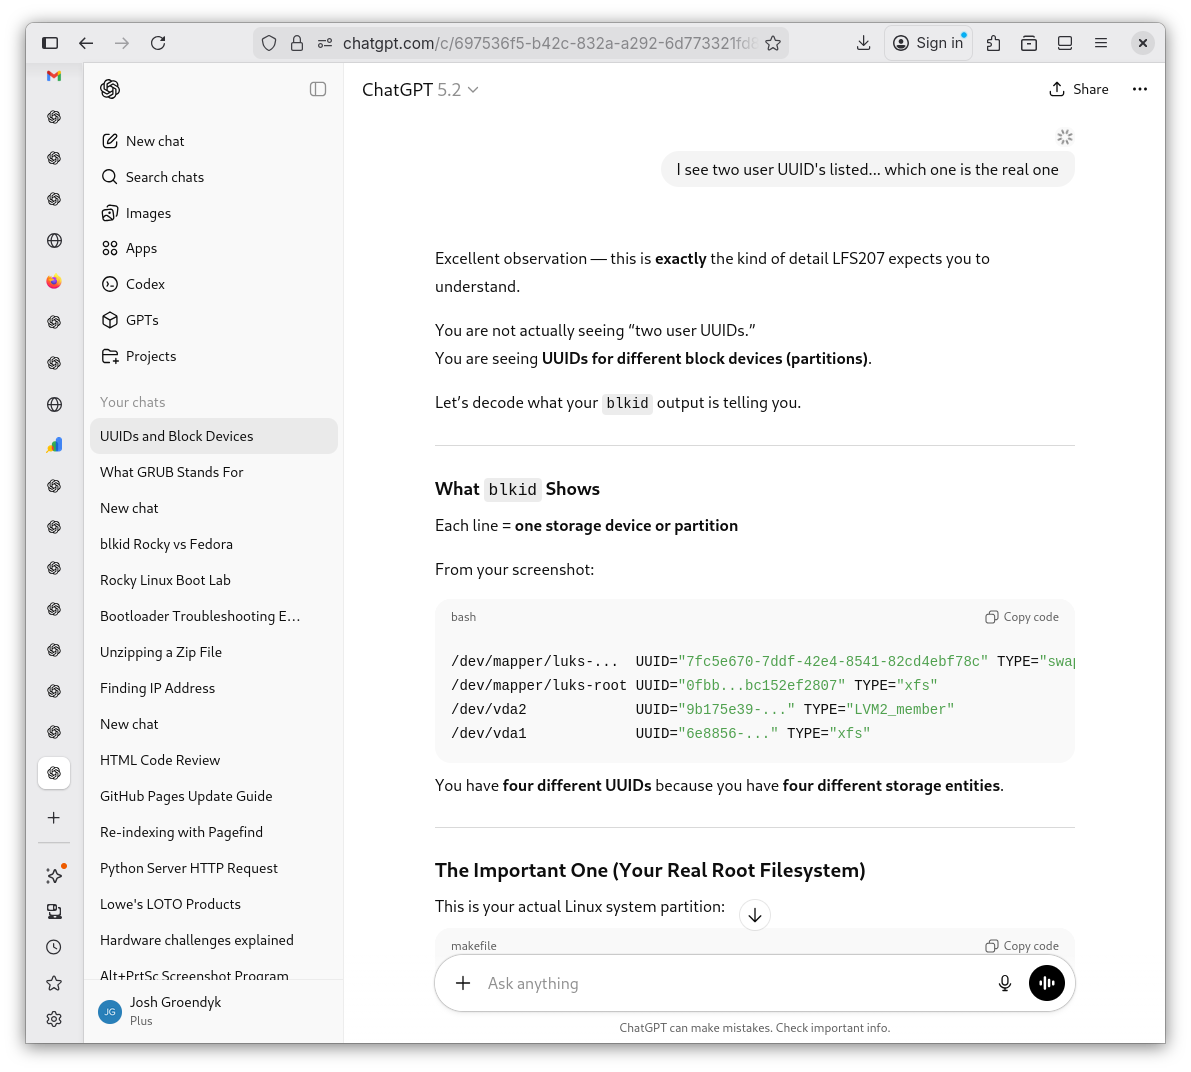Open the Josh Groendyk account menu

pos(175,1010)
